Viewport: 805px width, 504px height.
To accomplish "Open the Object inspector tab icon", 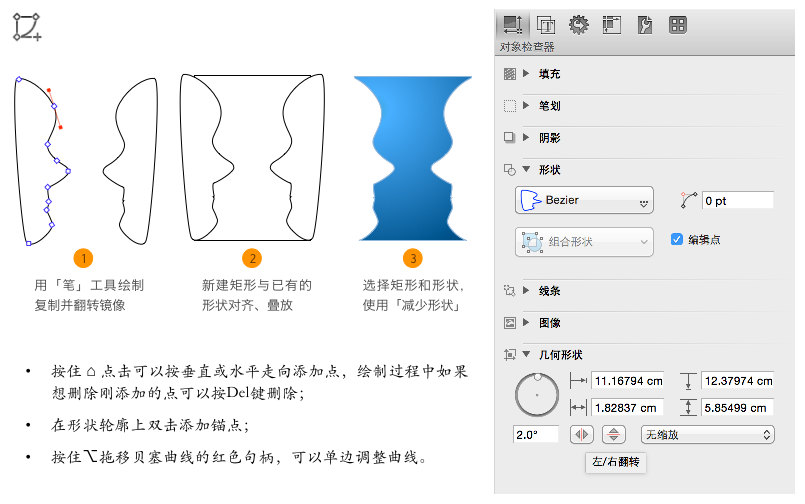I will 513,25.
